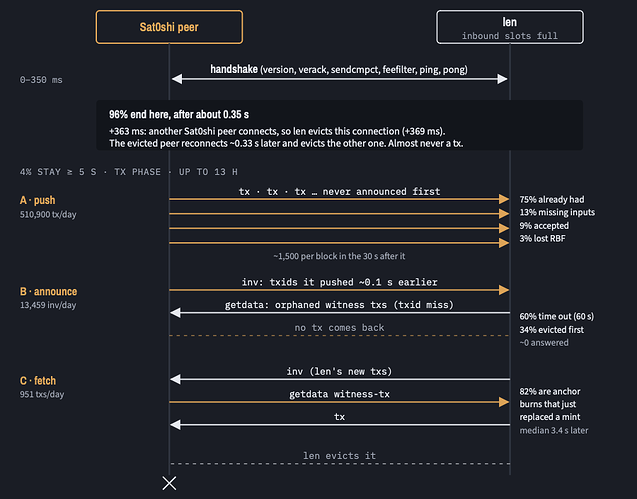
Task: Click the 96% end here note heading
Action: [x=179, y=115]
